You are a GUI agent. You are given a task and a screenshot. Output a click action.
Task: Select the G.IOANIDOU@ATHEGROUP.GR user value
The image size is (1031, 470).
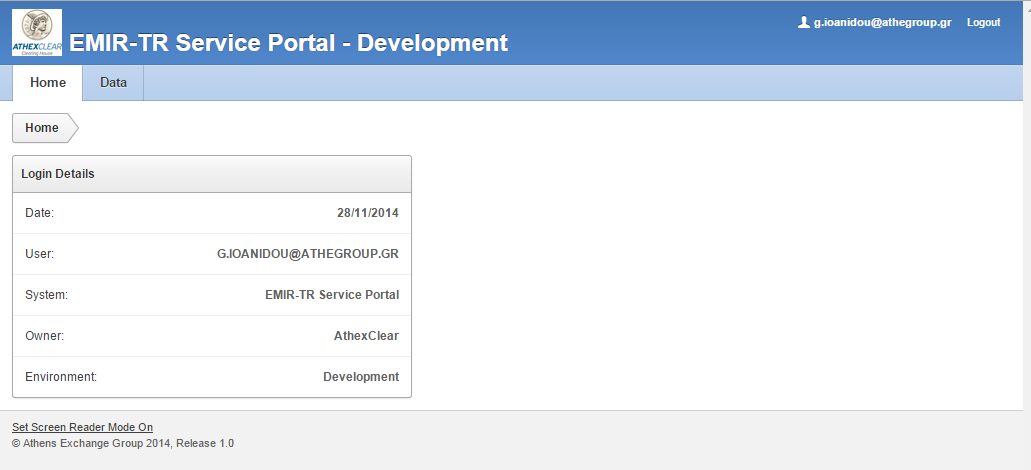pyautogui.click(x=308, y=254)
